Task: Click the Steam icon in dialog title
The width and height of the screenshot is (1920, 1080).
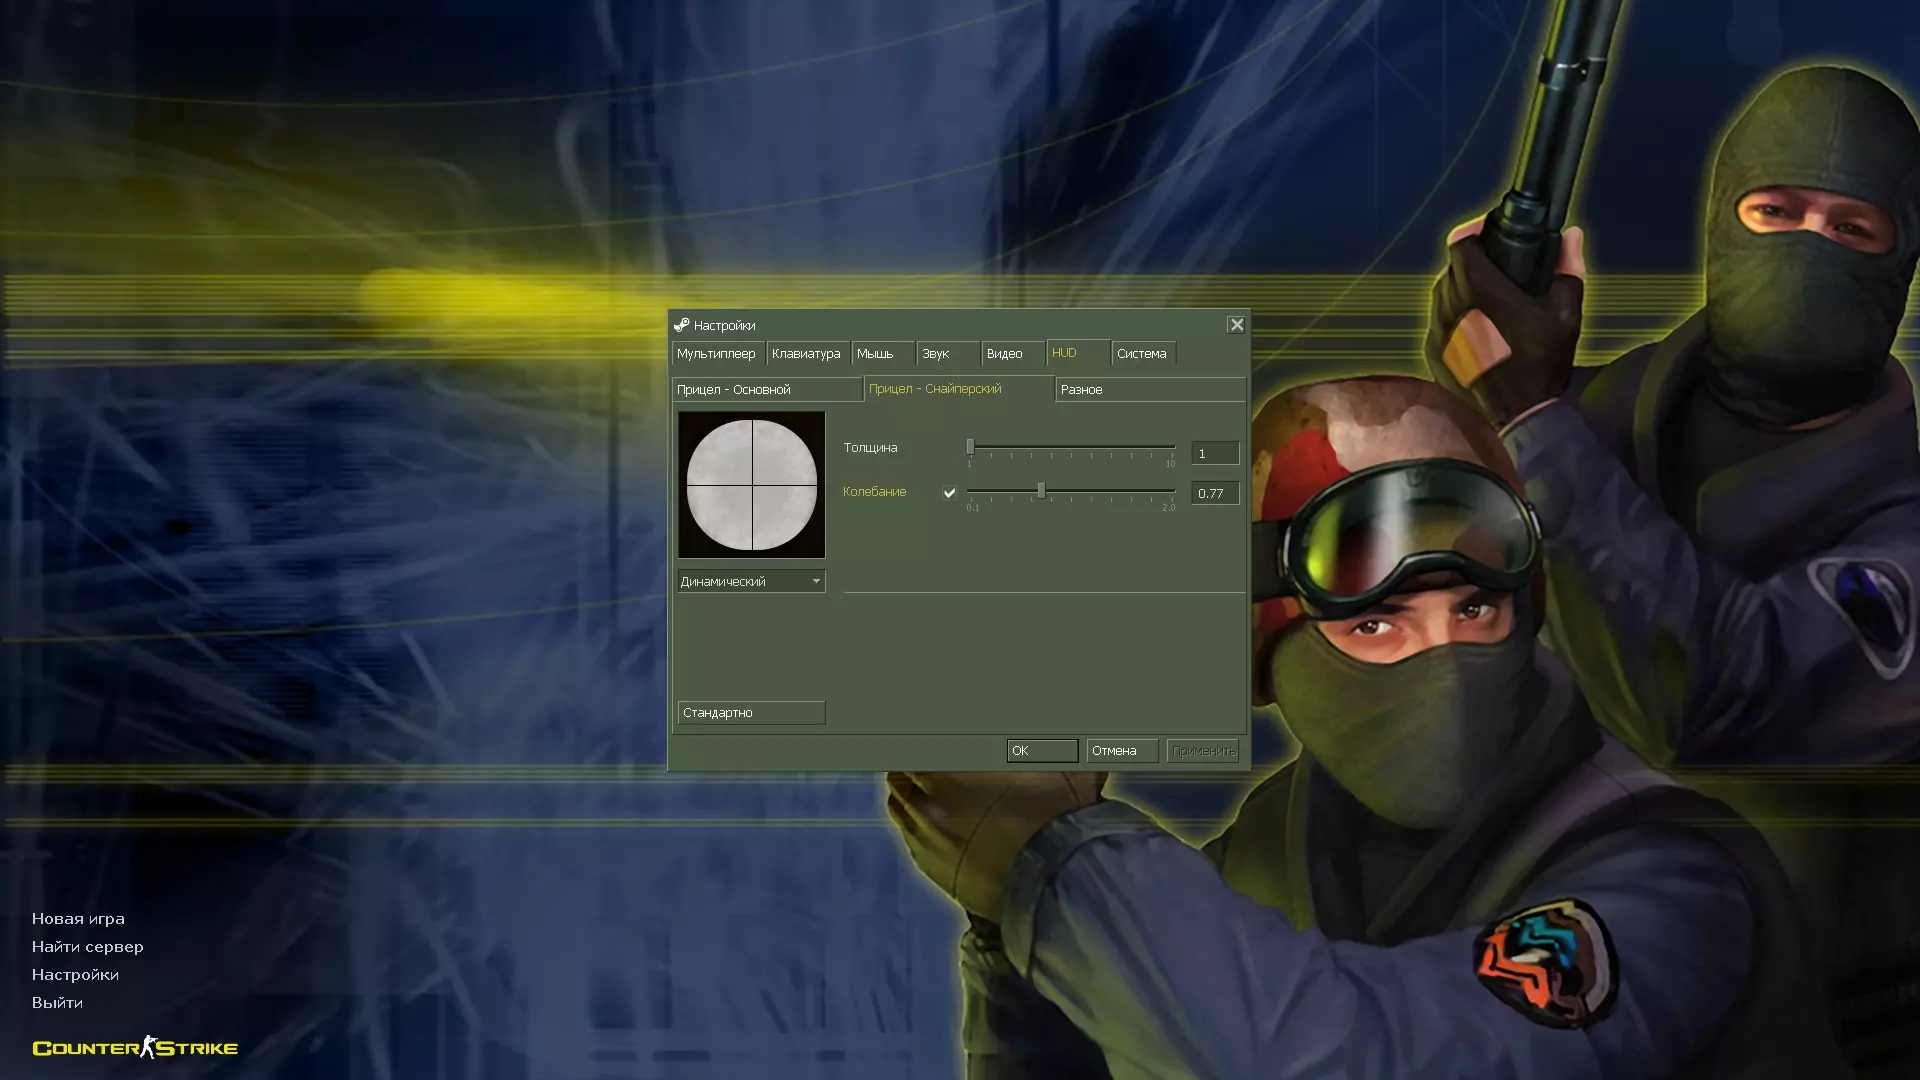Action: [x=681, y=325]
